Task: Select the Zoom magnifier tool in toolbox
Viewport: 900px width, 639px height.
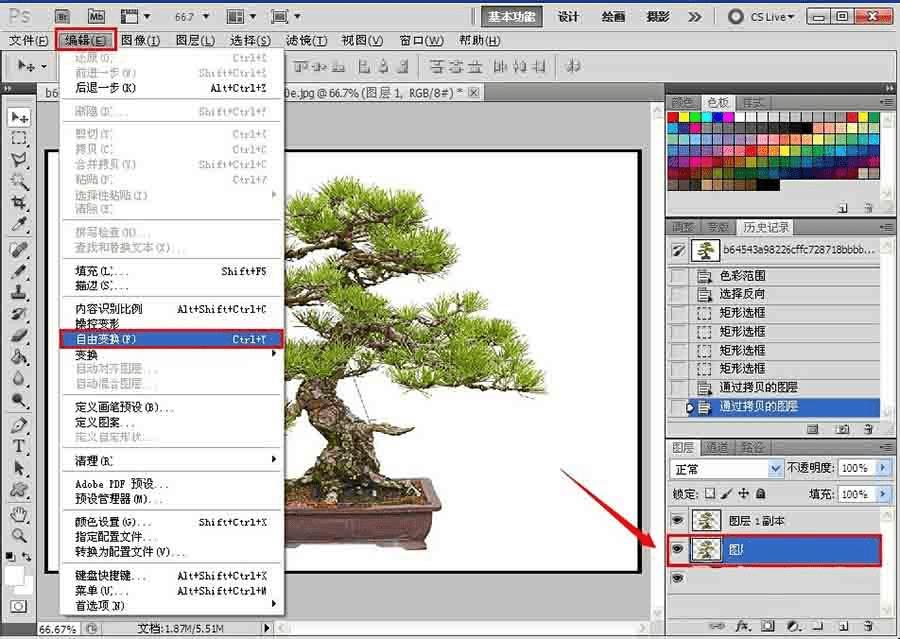Action: tap(19, 536)
